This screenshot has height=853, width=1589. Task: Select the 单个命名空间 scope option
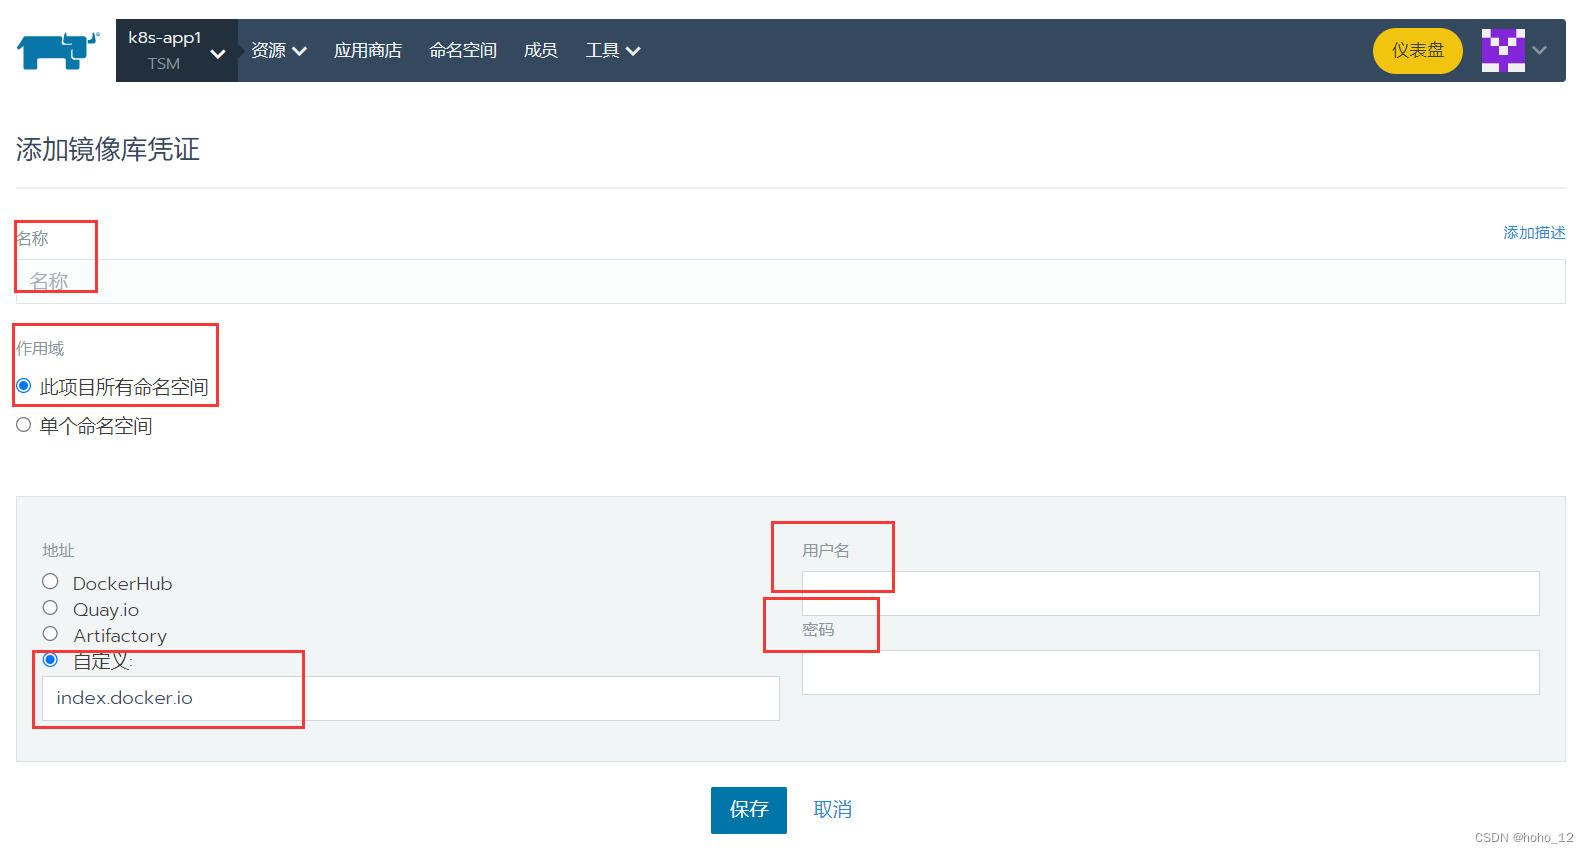coord(24,425)
